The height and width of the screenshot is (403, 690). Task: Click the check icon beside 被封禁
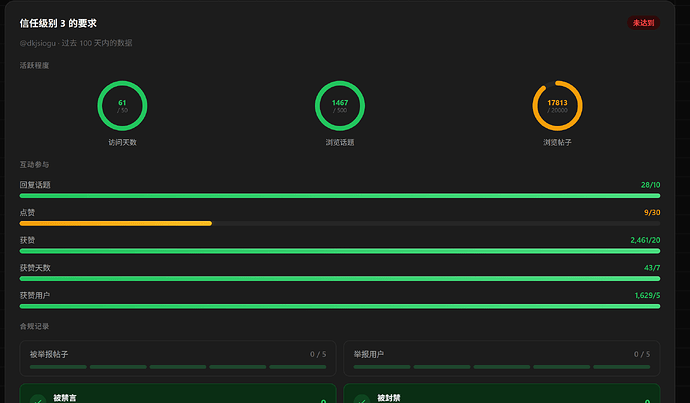coord(362,399)
